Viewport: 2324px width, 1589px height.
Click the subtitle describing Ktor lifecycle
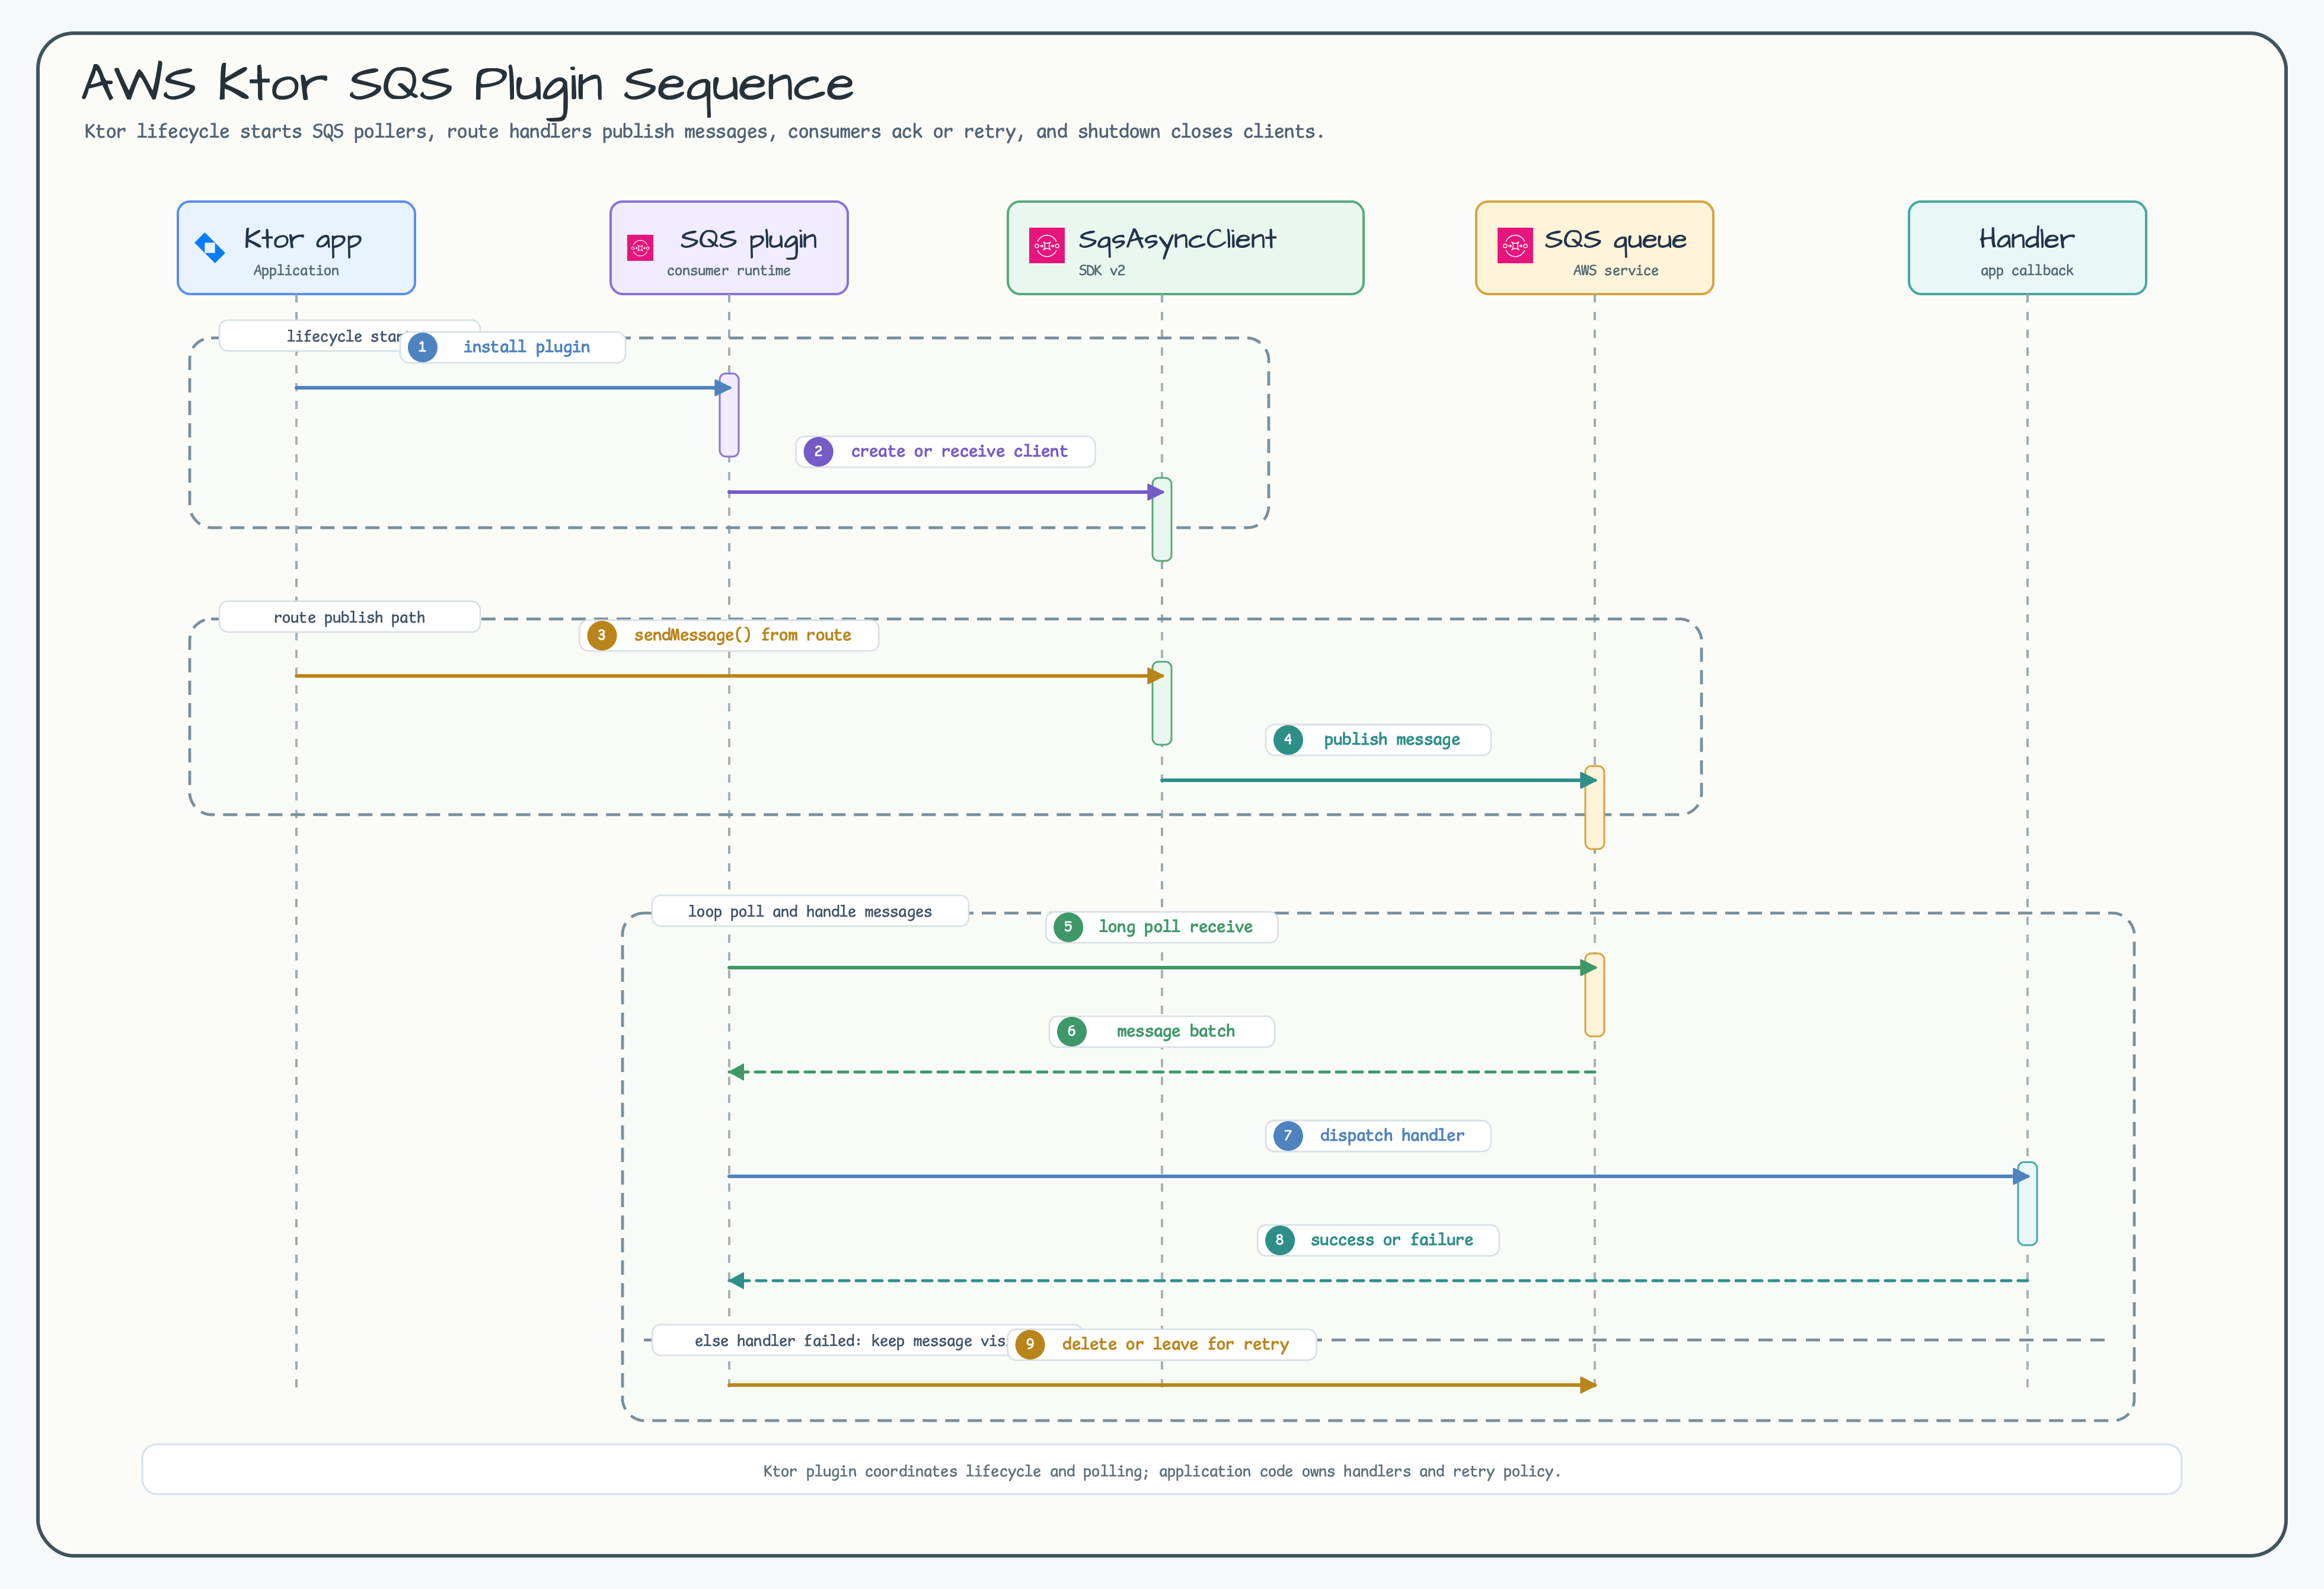click(704, 132)
